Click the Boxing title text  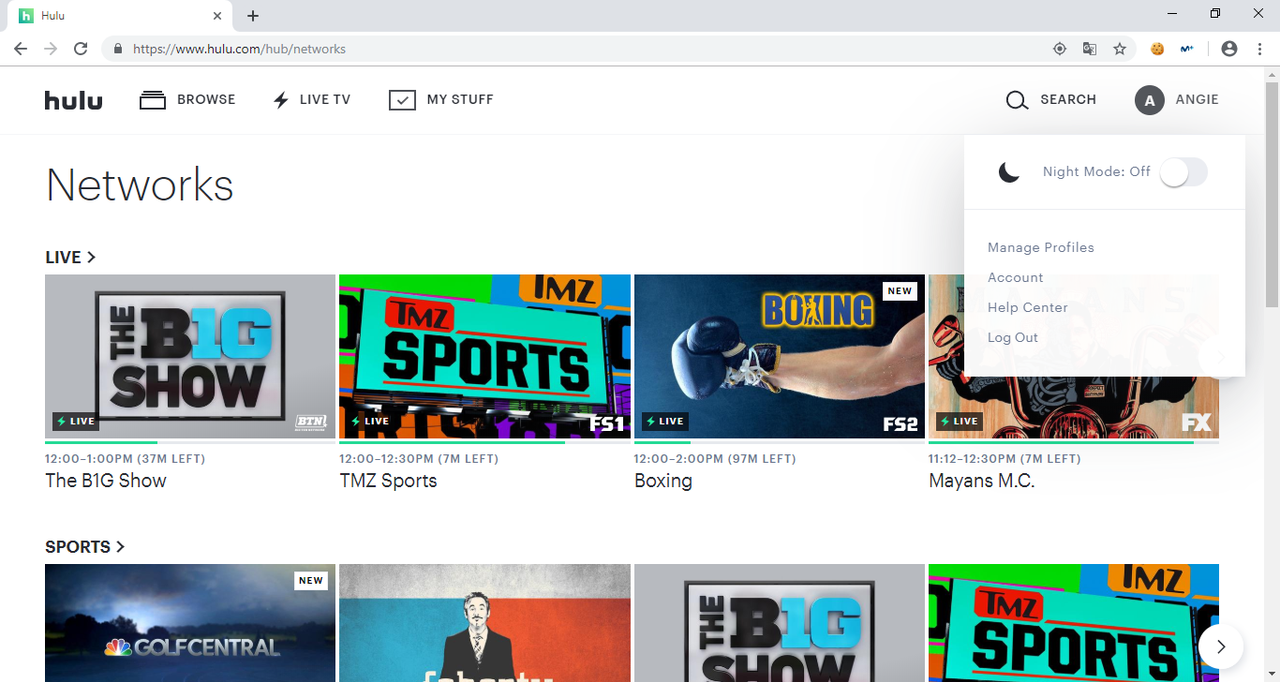(663, 481)
